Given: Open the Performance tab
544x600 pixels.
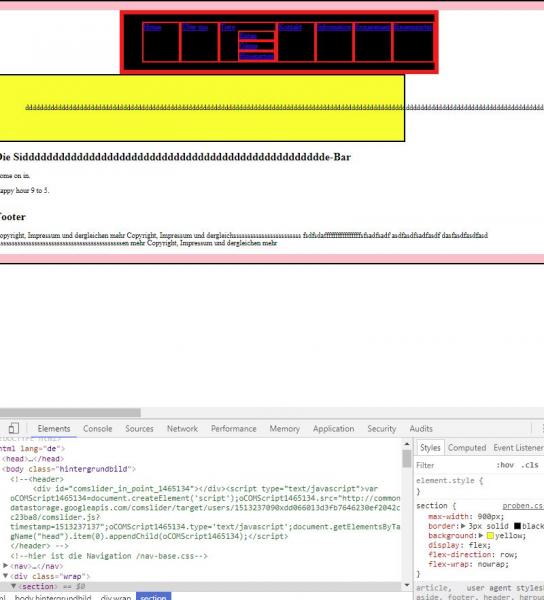Looking at the screenshot, I should [234, 429].
